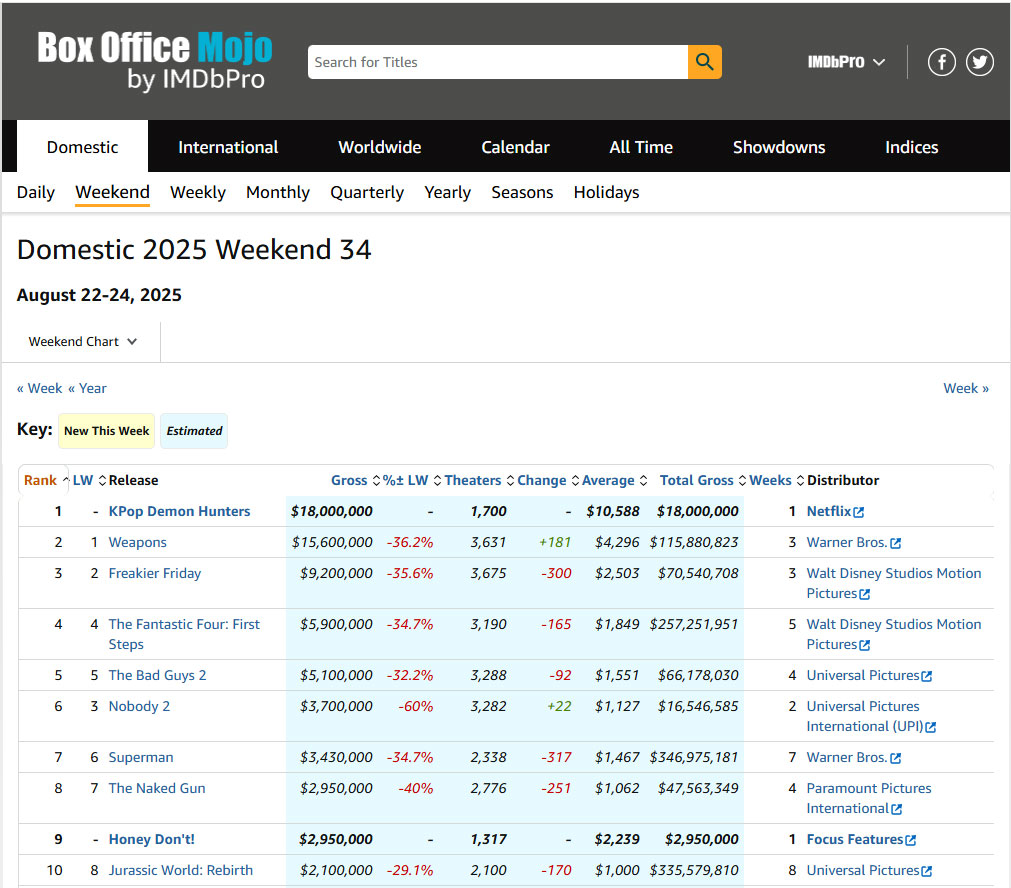Open the Box Office Mojo Twitter icon

980,62
